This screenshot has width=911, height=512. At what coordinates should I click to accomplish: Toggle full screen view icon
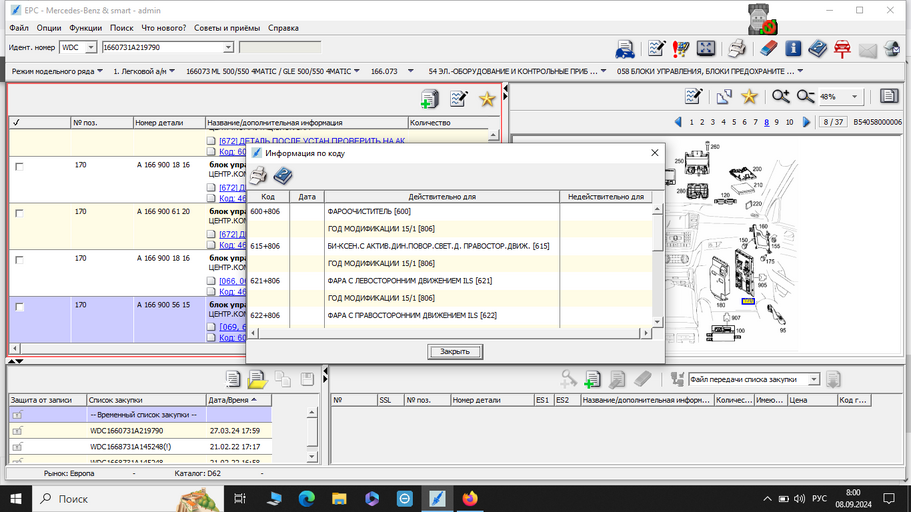coord(706,49)
